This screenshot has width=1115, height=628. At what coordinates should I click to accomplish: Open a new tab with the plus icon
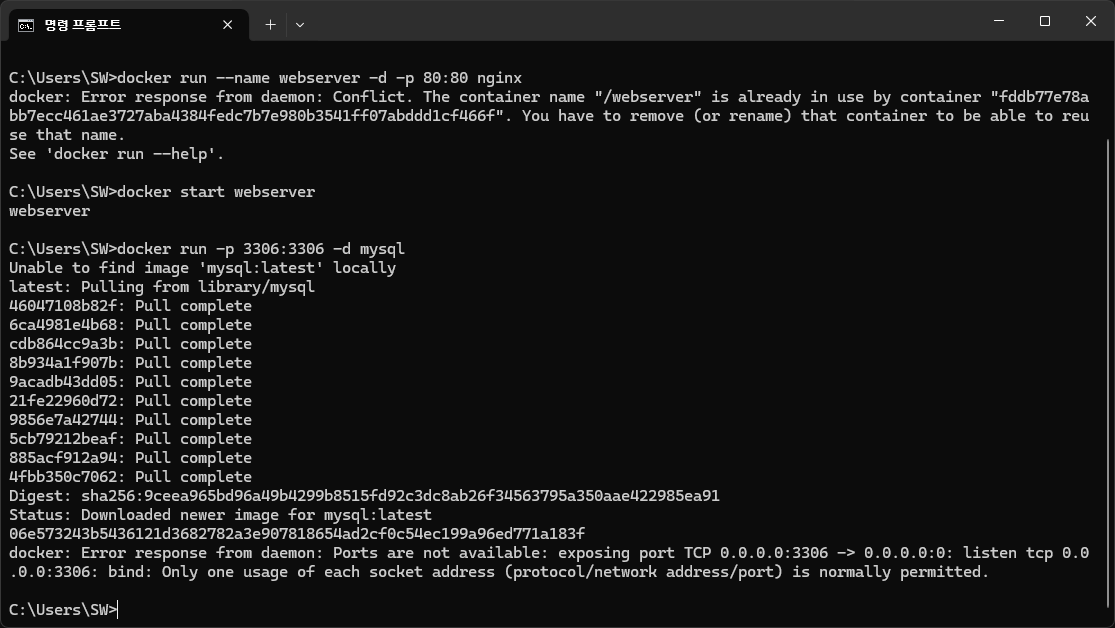270,25
